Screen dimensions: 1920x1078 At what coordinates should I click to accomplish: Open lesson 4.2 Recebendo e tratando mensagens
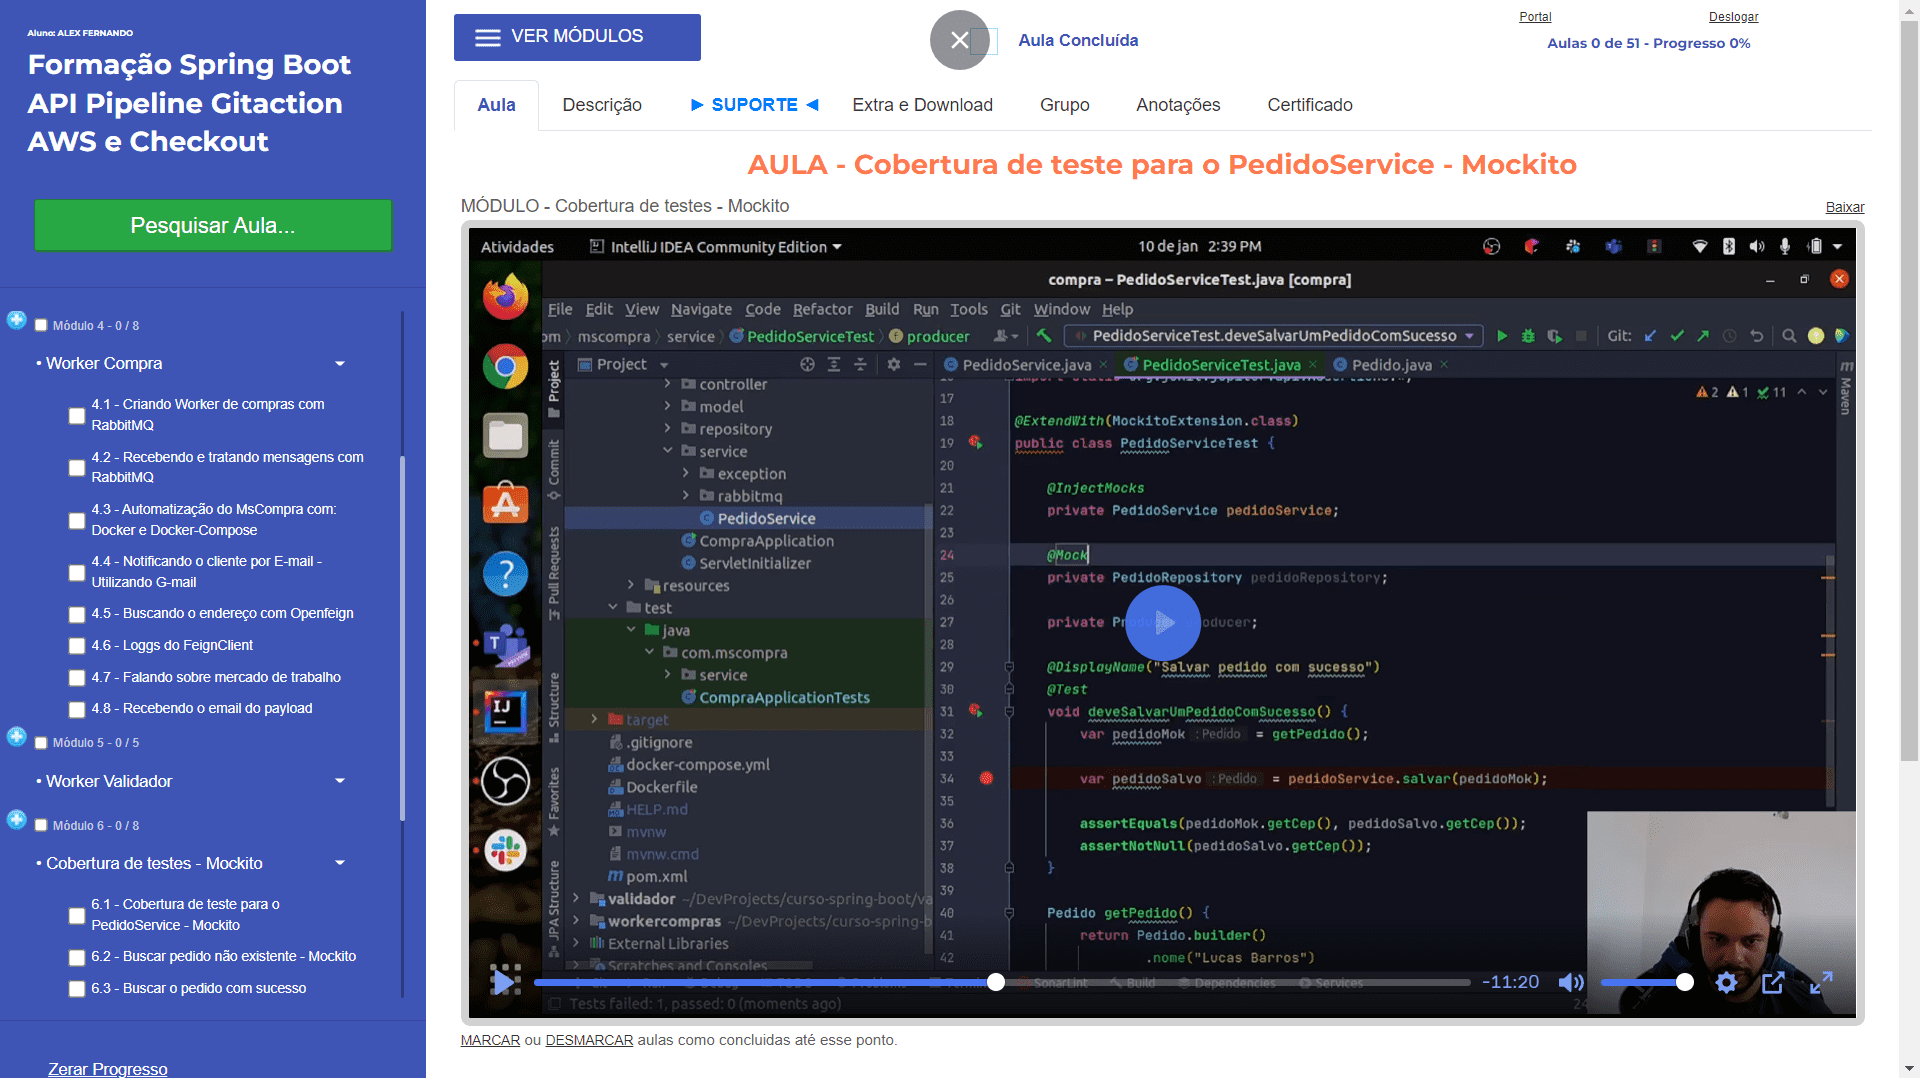(x=227, y=467)
